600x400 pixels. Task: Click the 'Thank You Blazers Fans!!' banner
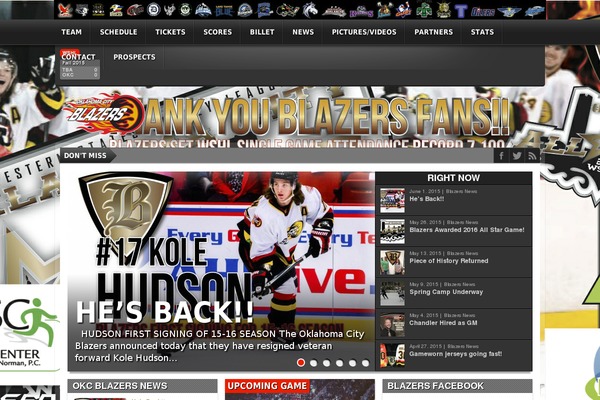click(x=300, y=117)
